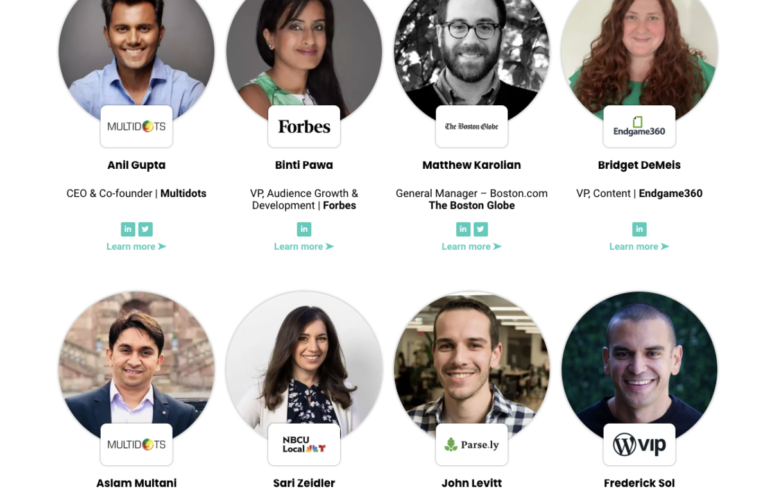This screenshot has height=500, width=770.
Task: Click Binti Pawa's LinkedIn icon
Action: 304,229
